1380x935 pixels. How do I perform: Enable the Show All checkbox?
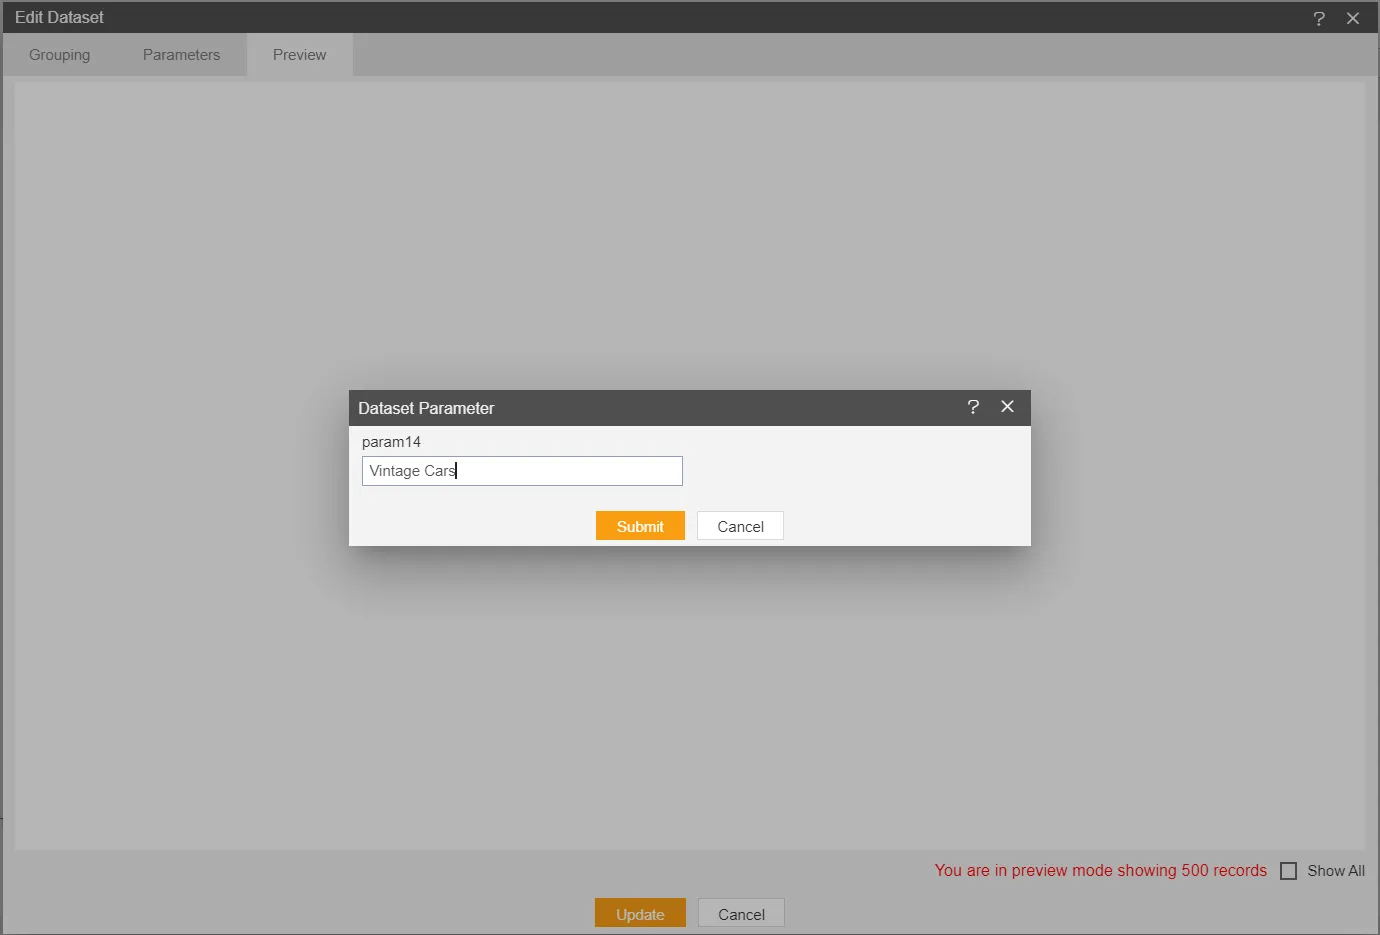point(1288,871)
